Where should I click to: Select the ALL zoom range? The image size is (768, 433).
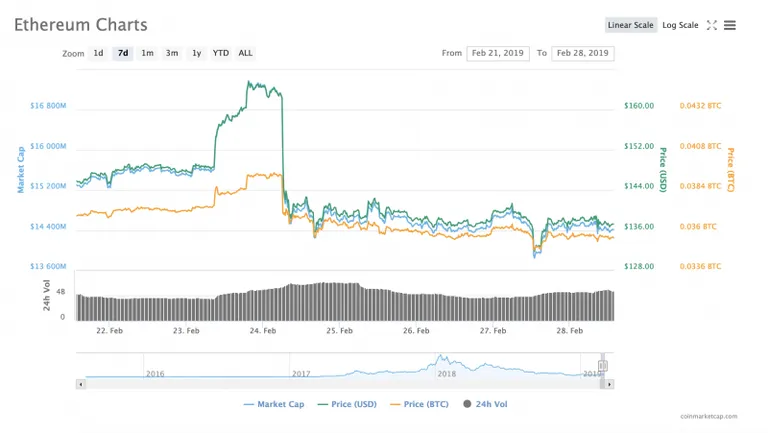click(x=245, y=53)
